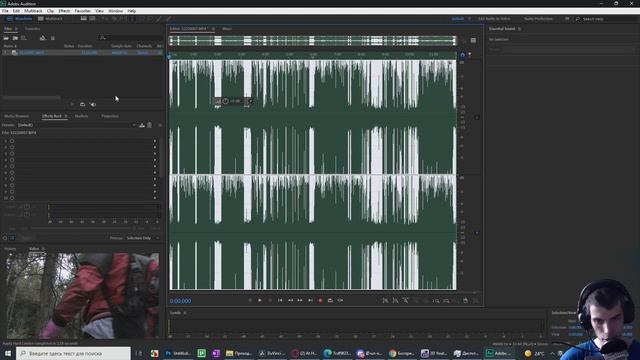Open the Effects menu
Viewport: 640px width, 360px height.
pyautogui.click(x=64, y=11)
